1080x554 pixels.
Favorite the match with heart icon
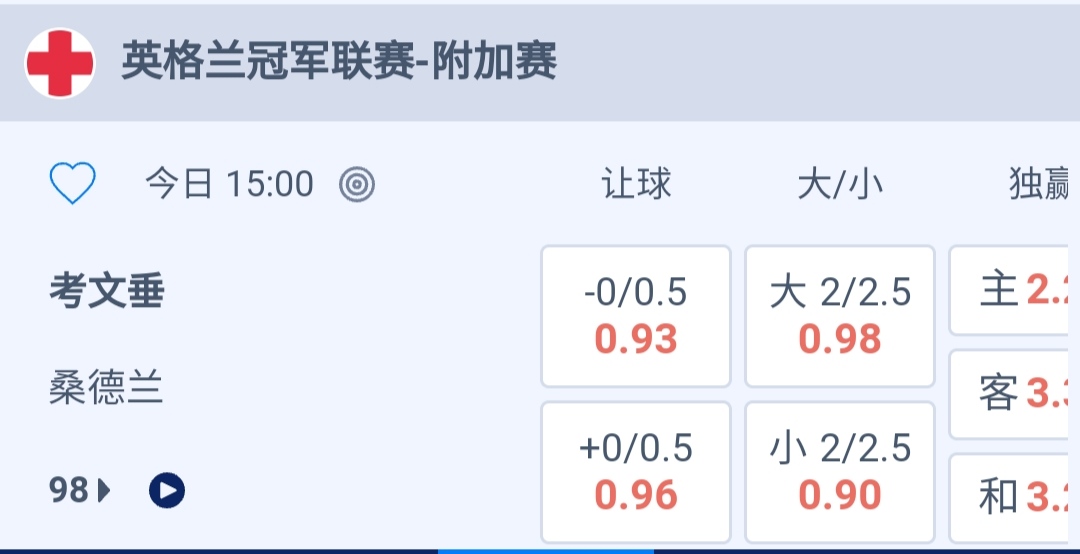coord(73,184)
